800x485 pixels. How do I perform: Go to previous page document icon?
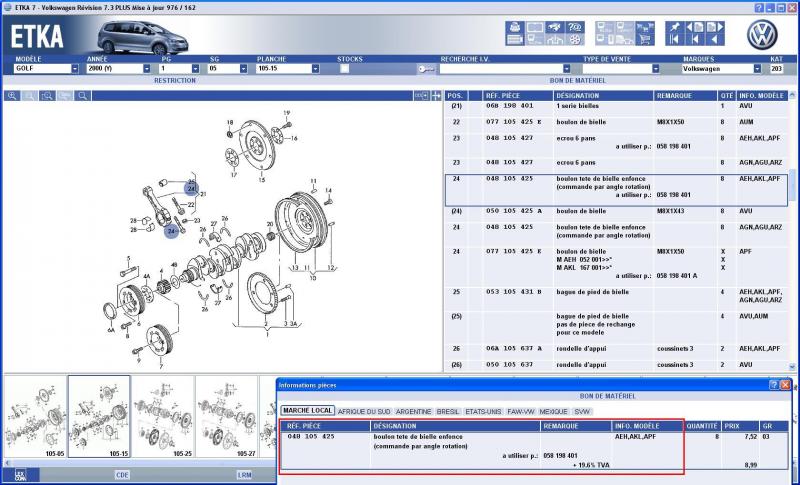[x=695, y=27]
